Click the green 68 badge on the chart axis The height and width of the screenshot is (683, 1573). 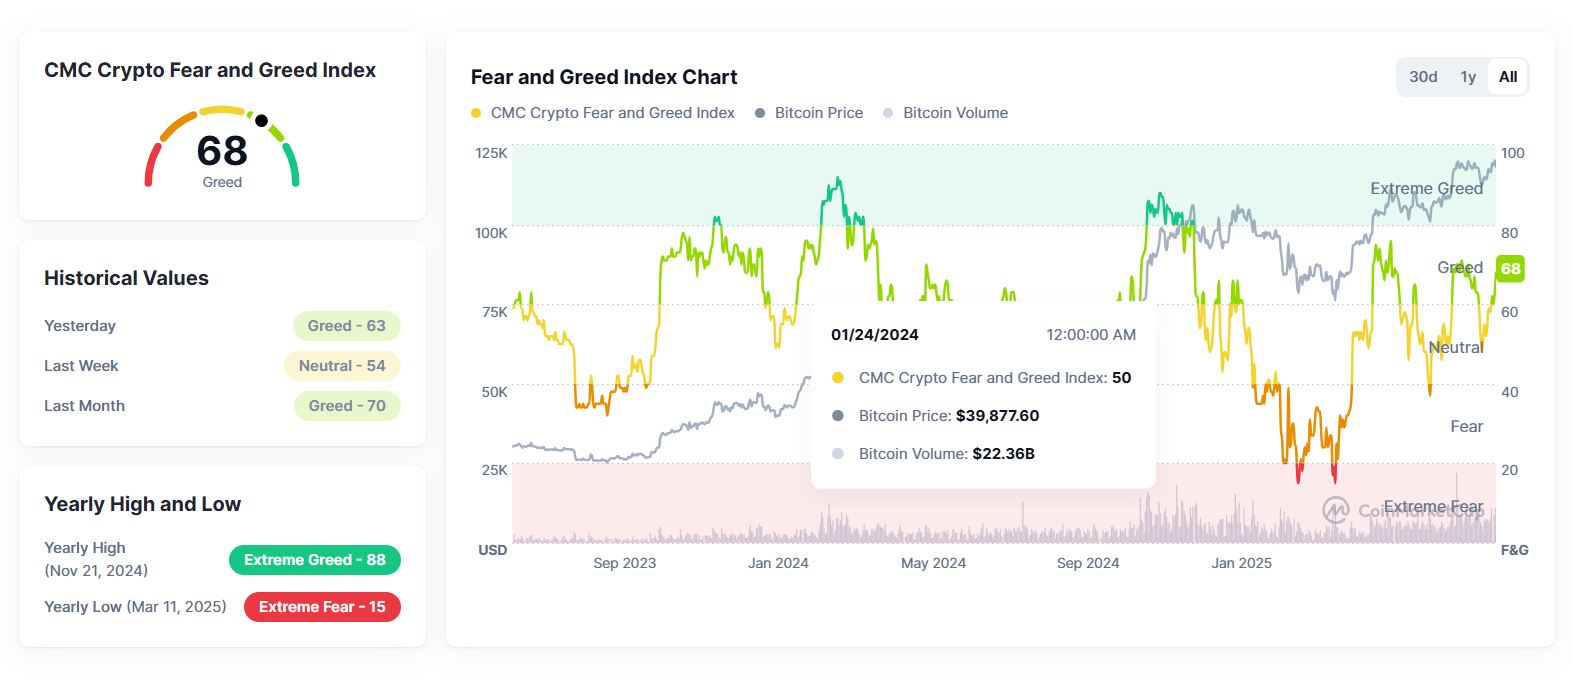[1511, 268]
